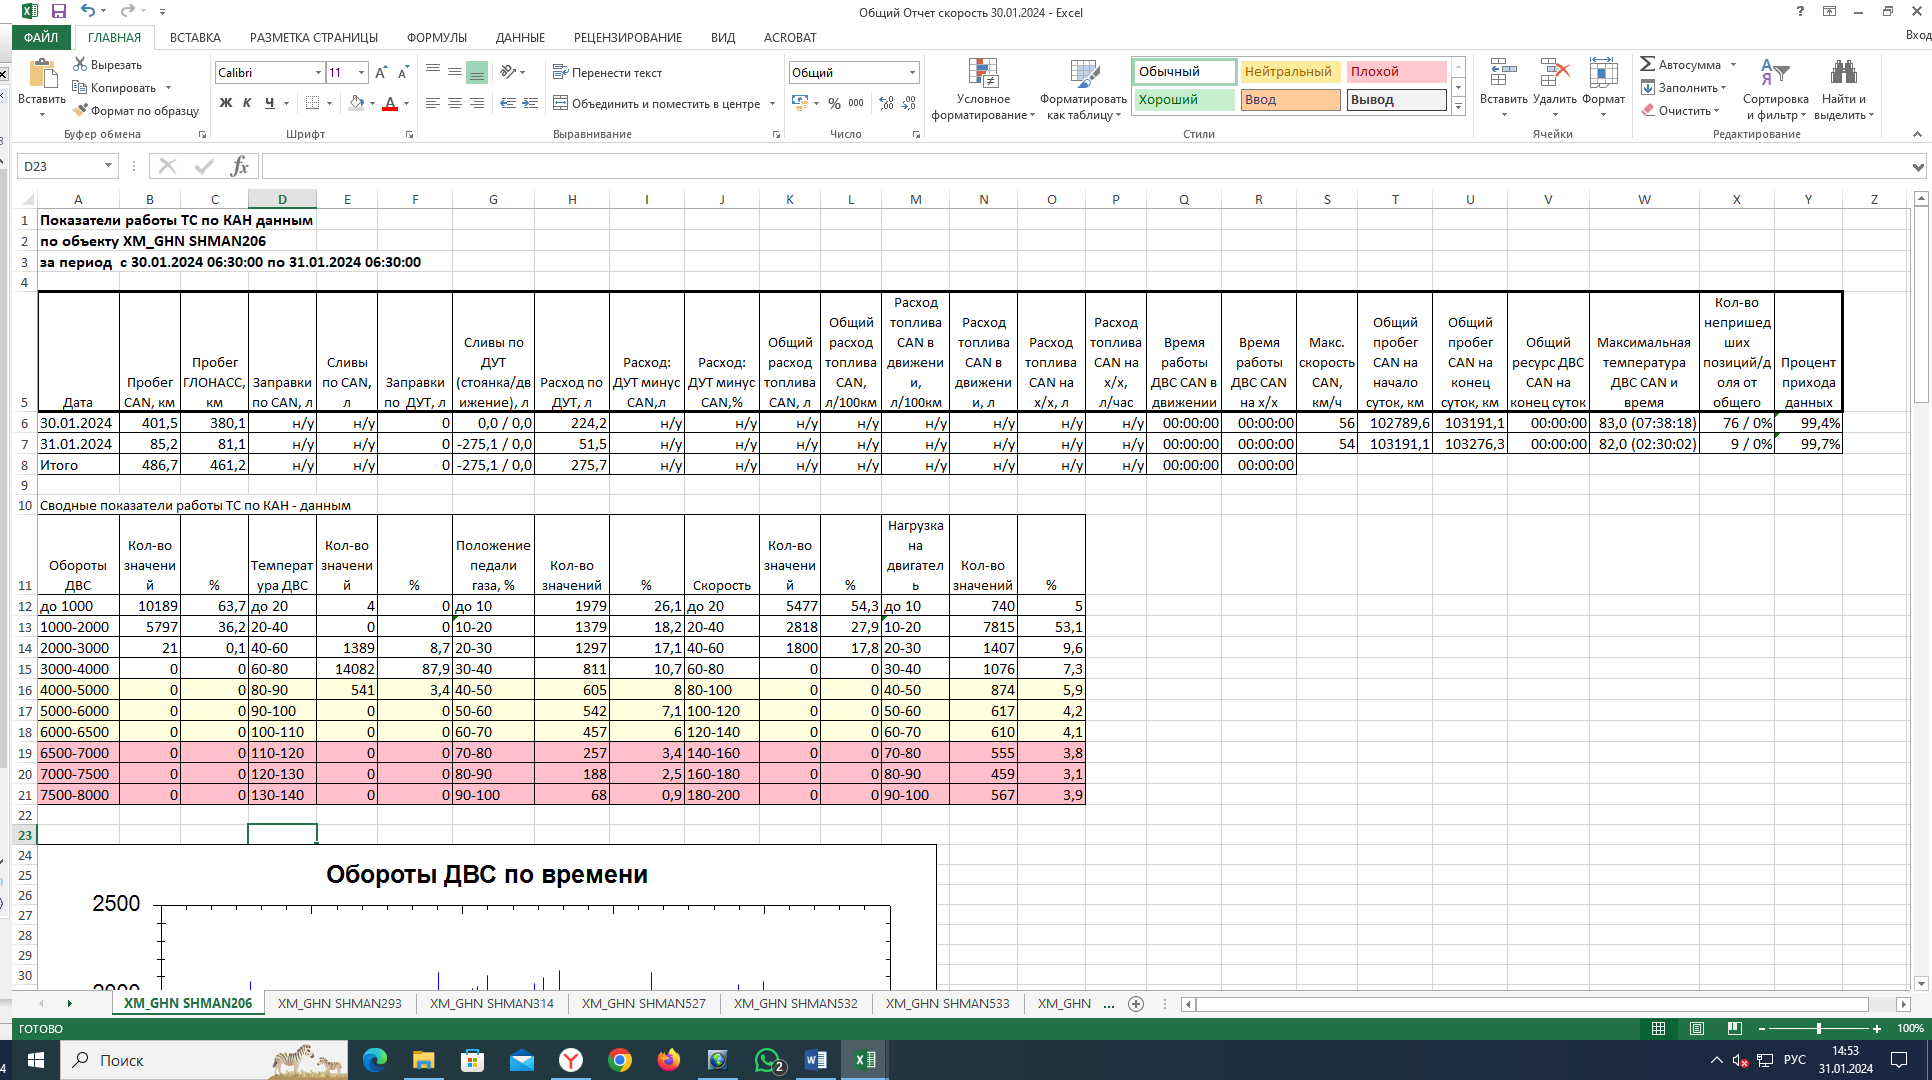Click the formula bar input field
This screenshot has width=1932, height=1080.
click(x=1084, y=166)
